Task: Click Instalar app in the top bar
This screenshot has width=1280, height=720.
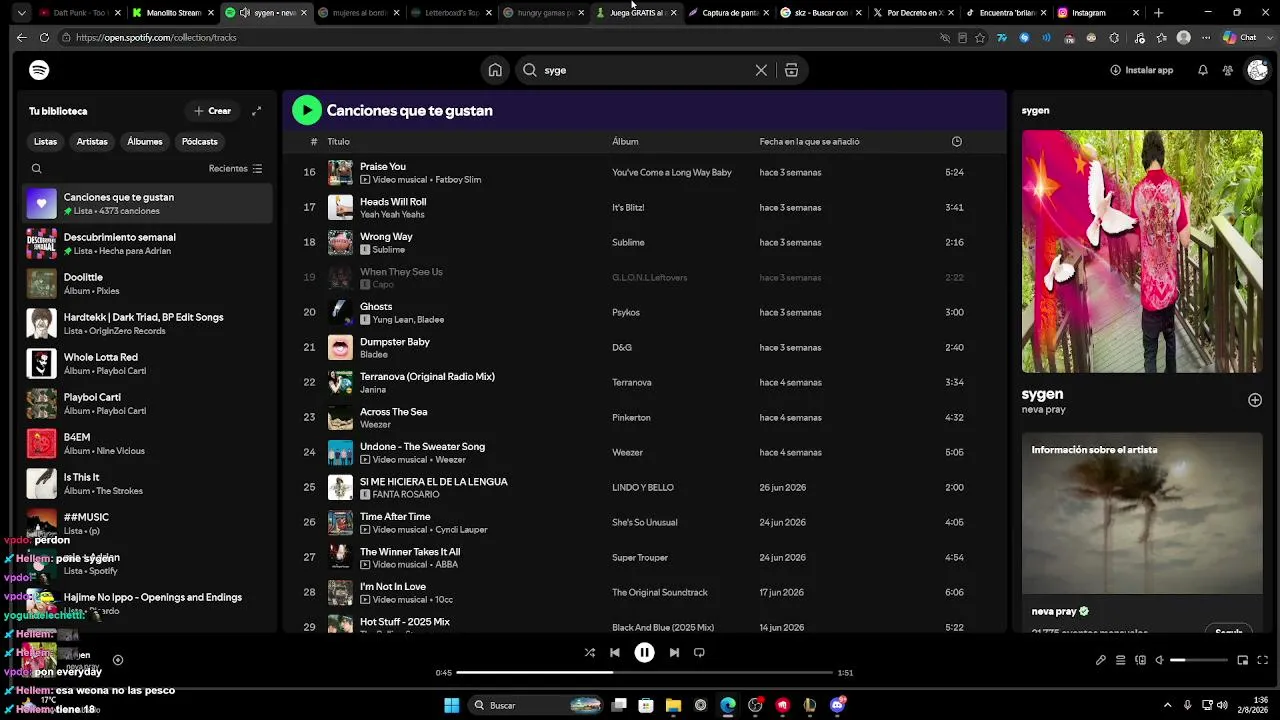Action: pos(1141,70)
